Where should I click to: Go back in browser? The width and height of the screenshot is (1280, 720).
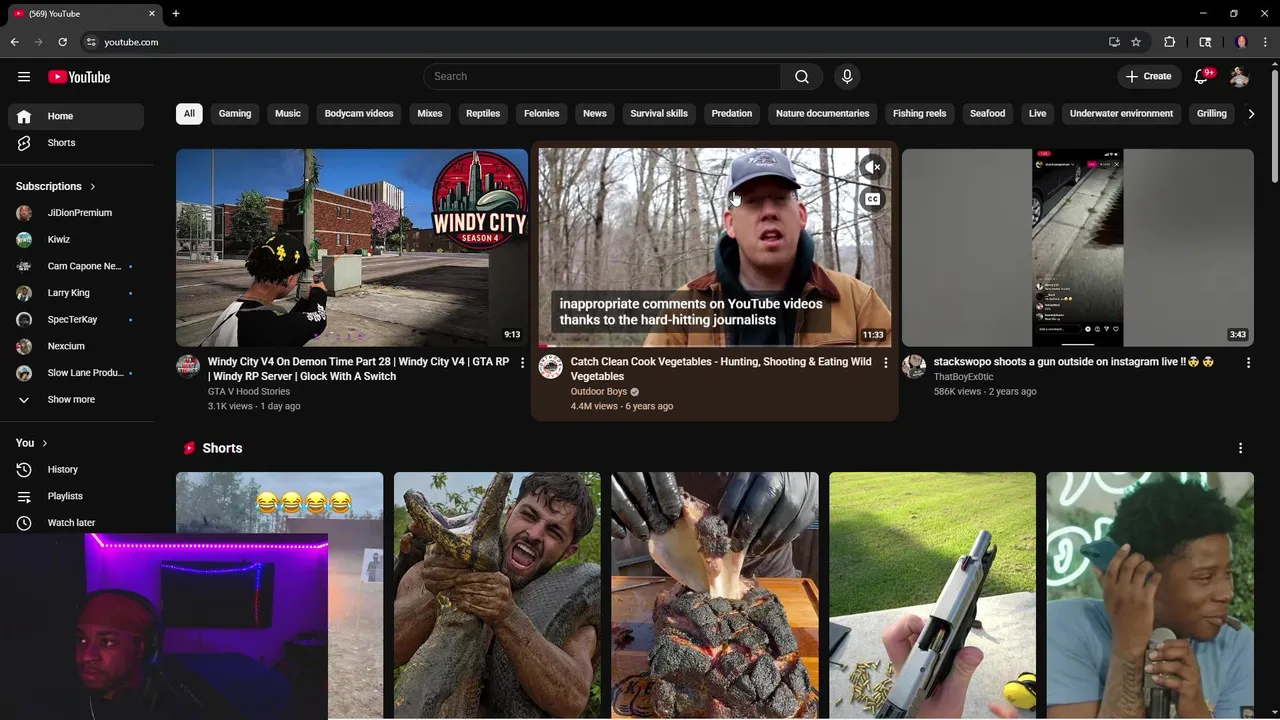(14, 42)
